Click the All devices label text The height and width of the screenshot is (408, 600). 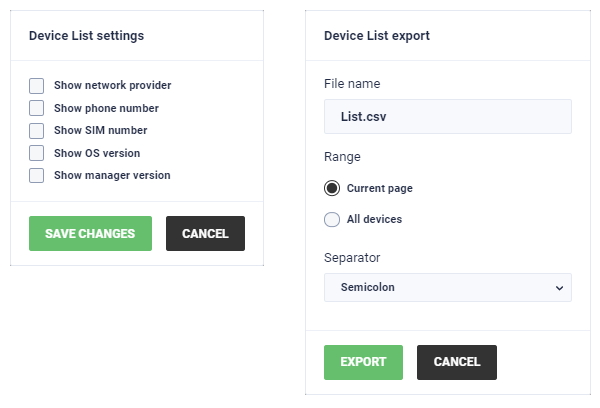(374, 219)
